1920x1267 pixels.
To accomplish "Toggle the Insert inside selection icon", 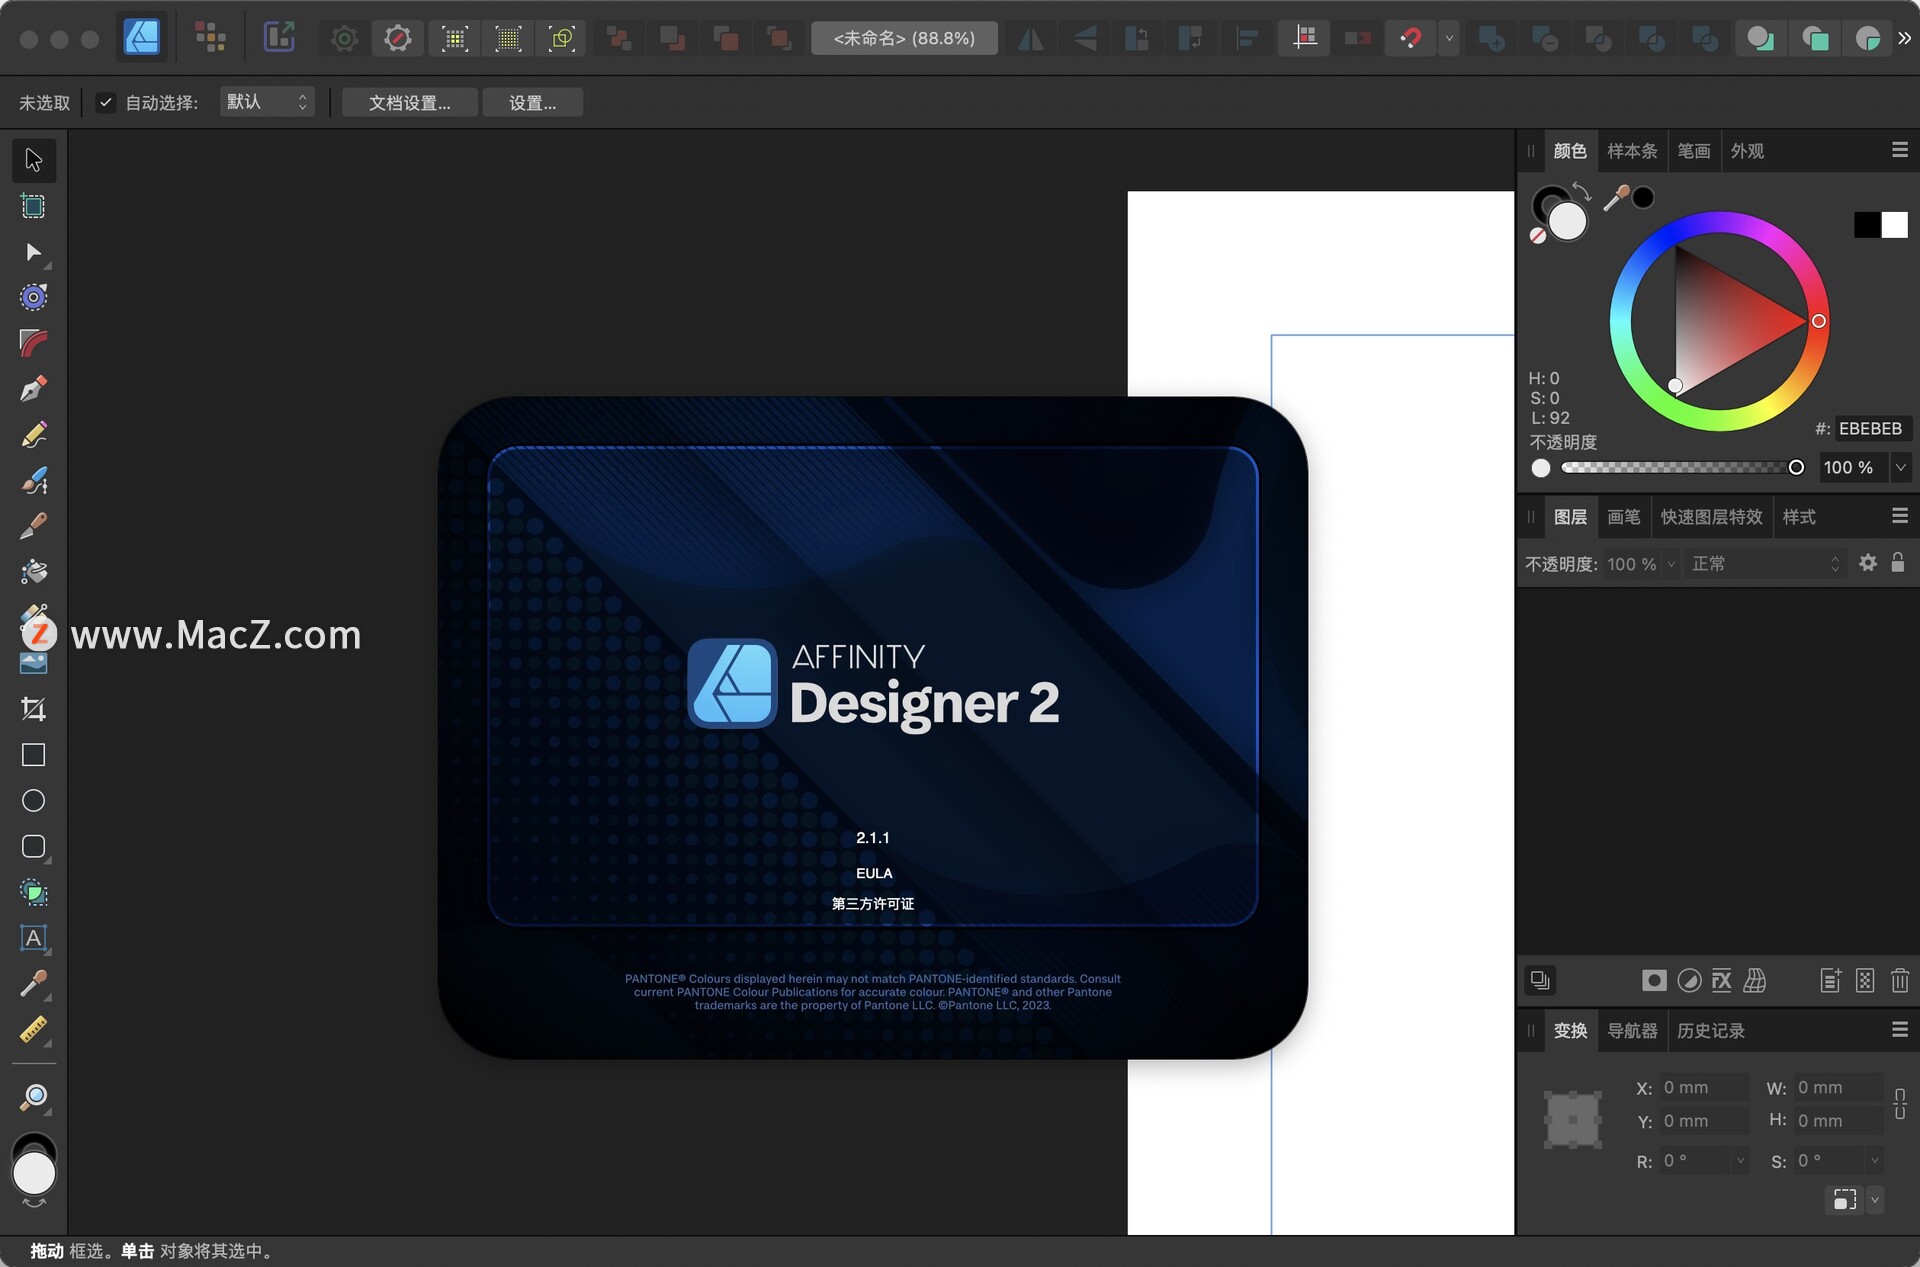I will 1867,39.
